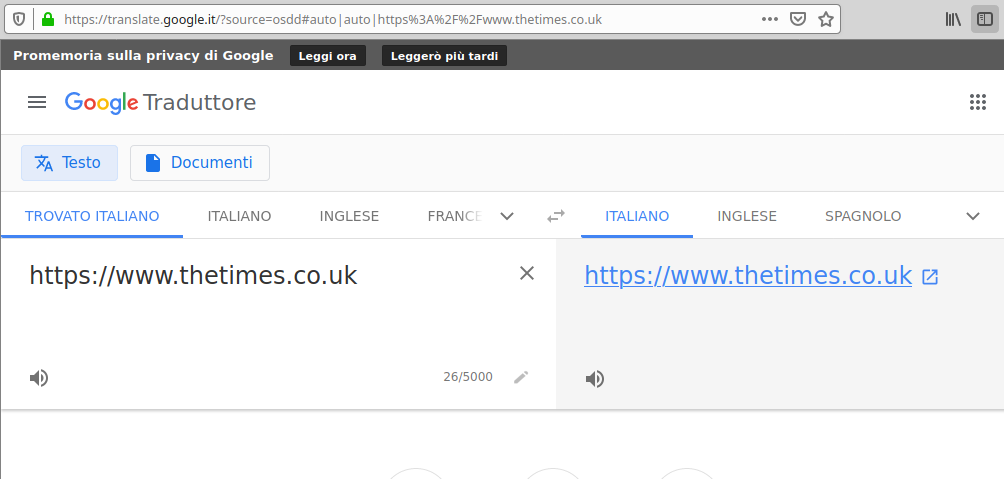The width and height of the screenshot is (1004, 479).
Task: Expand more source languages
Action: click(x=506, y=216)
